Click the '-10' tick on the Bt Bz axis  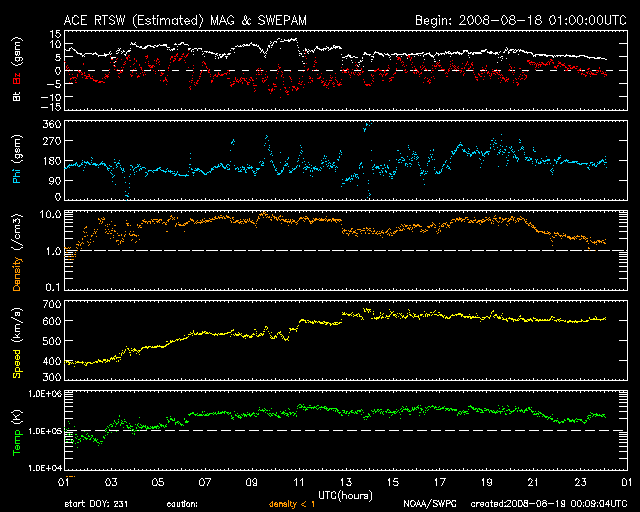(51, 97)
